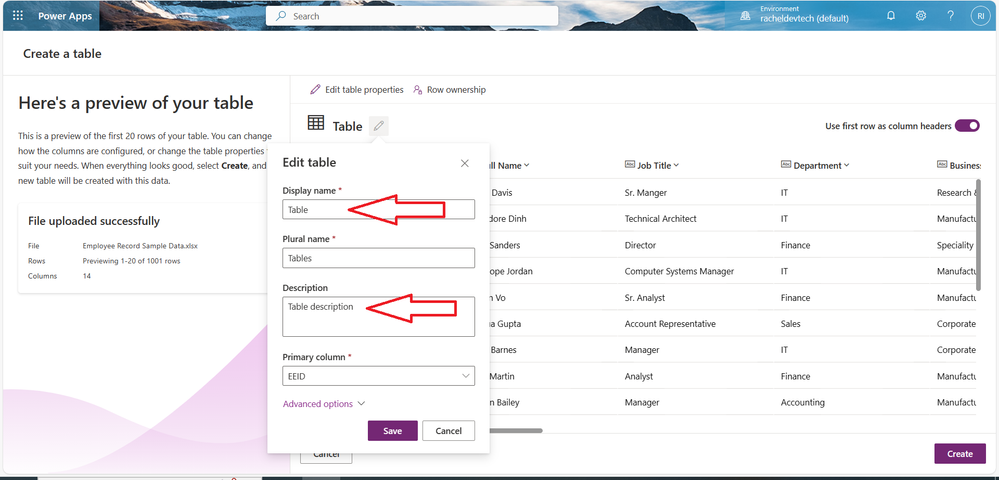The width and height of the screenshot is (999, 480).
Task: Click the Previewing 1-20 of 1001 rows text
Action: 131,261
